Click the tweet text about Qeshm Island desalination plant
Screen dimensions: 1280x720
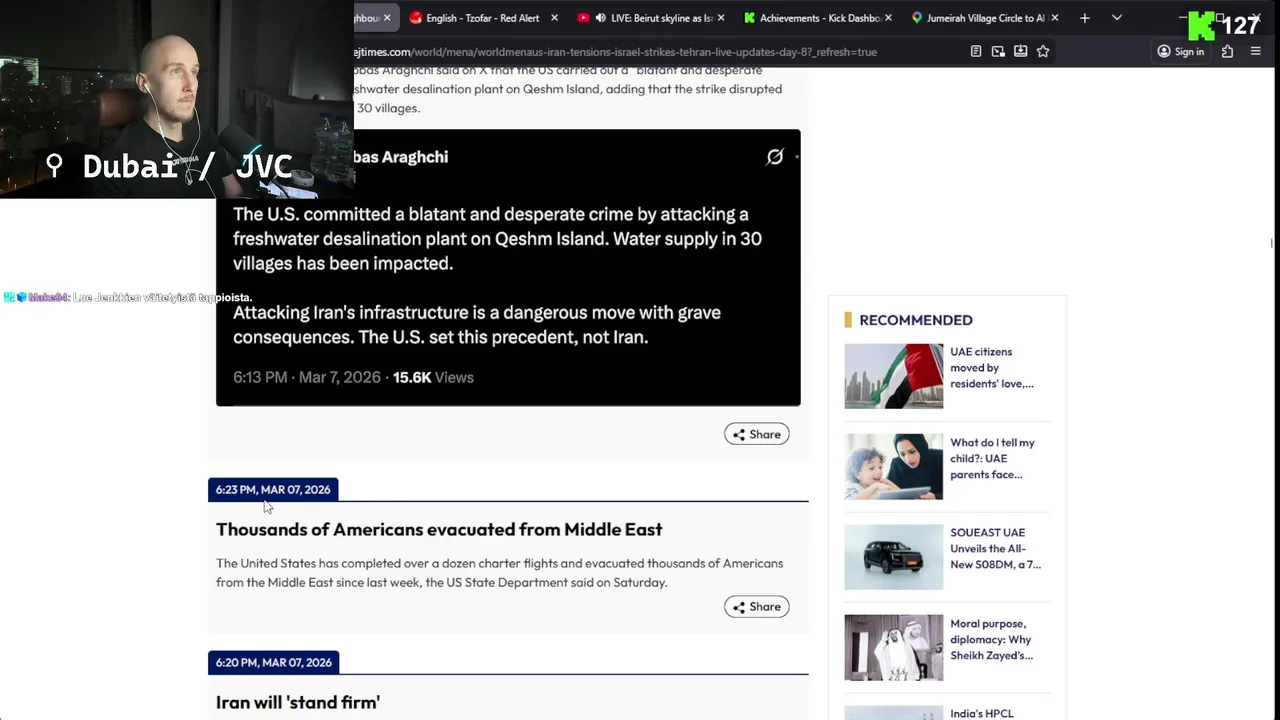pyautogui.click(x=497, y=239)
